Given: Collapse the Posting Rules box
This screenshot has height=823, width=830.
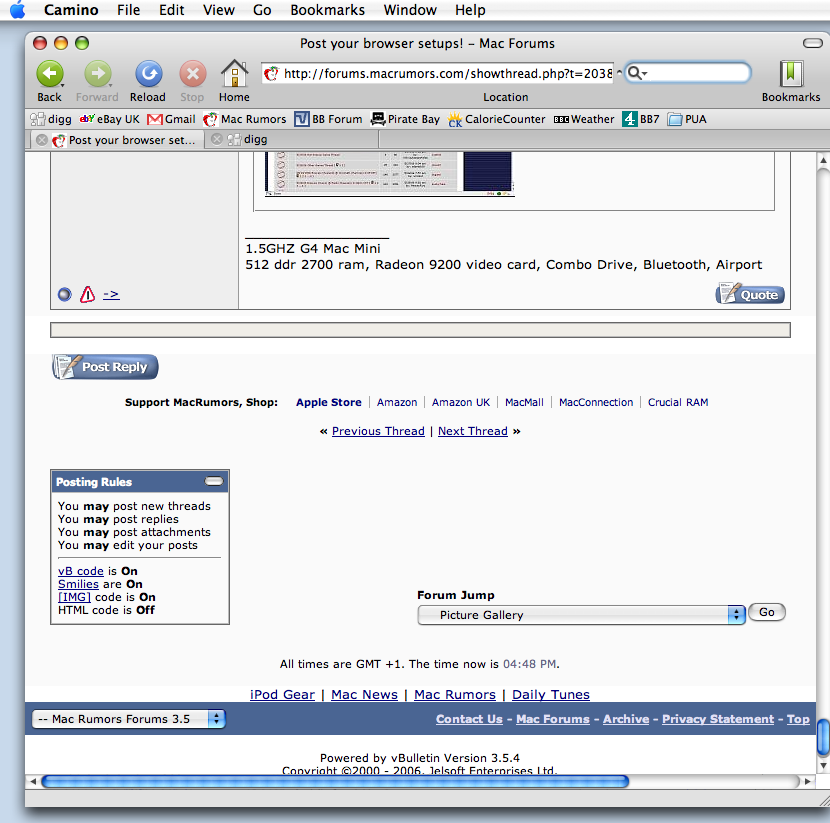Looking at the screenshot, I should (214, 481).
